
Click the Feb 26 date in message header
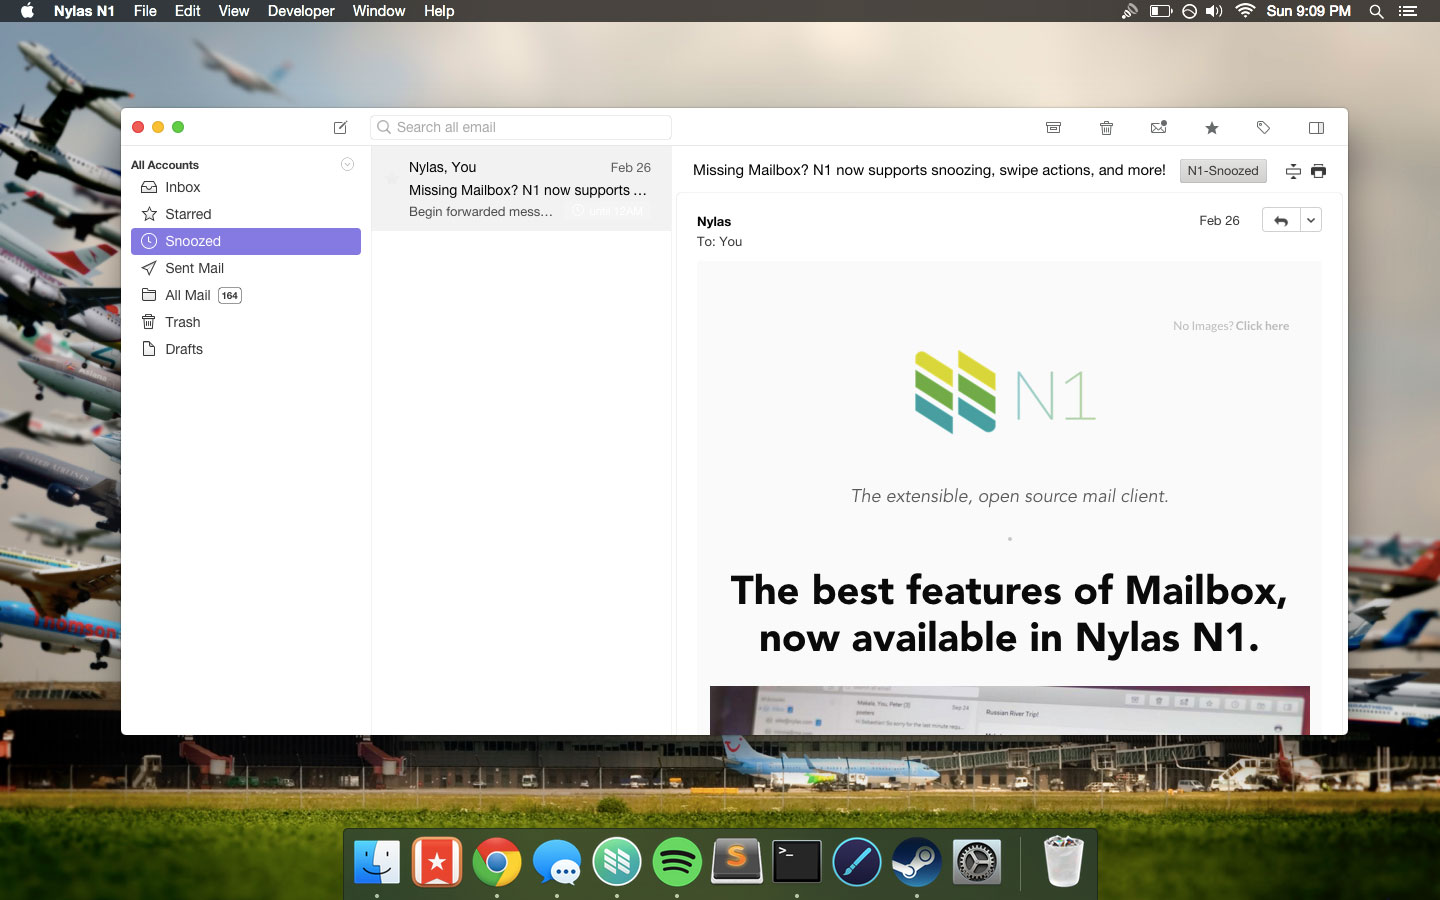click(1219, 221)
